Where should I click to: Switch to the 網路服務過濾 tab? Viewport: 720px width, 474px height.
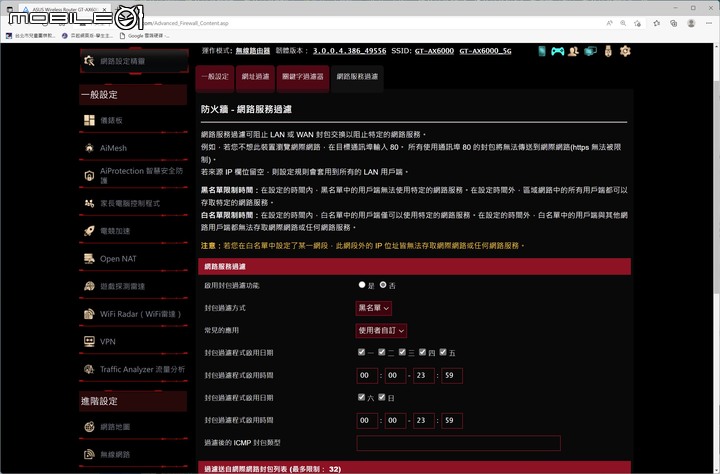pyautogui.click(x=357, y=77)
